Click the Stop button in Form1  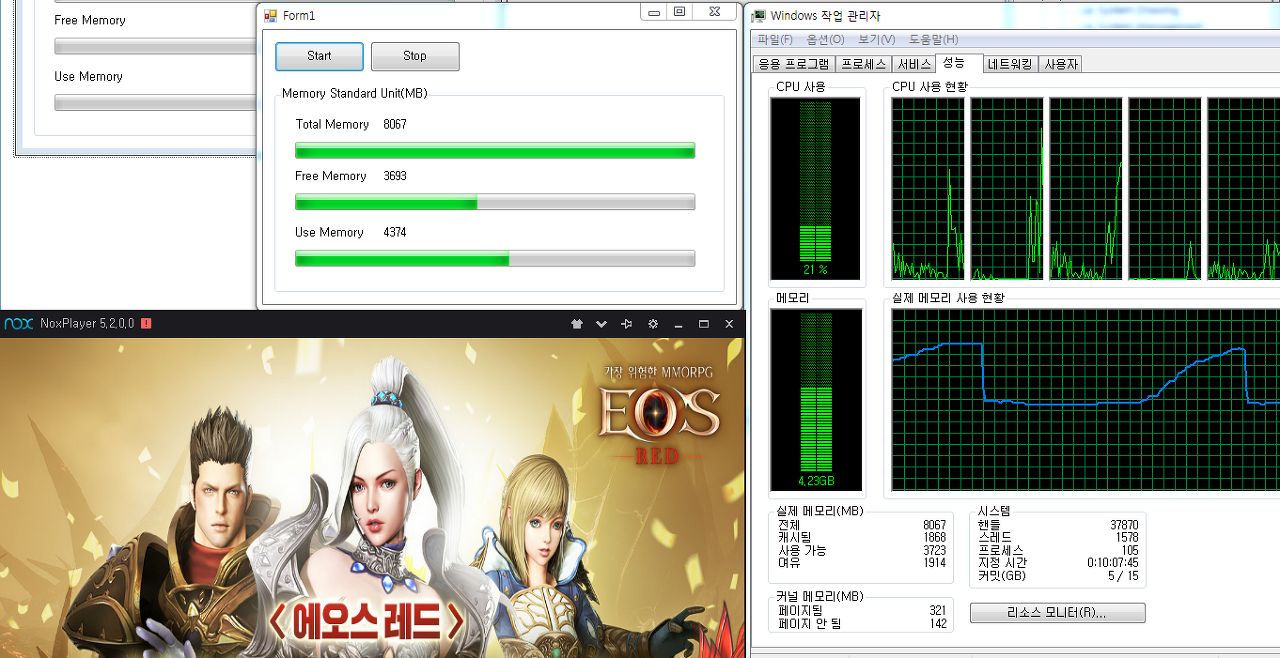pyautogui.click(x=415, y=56)
